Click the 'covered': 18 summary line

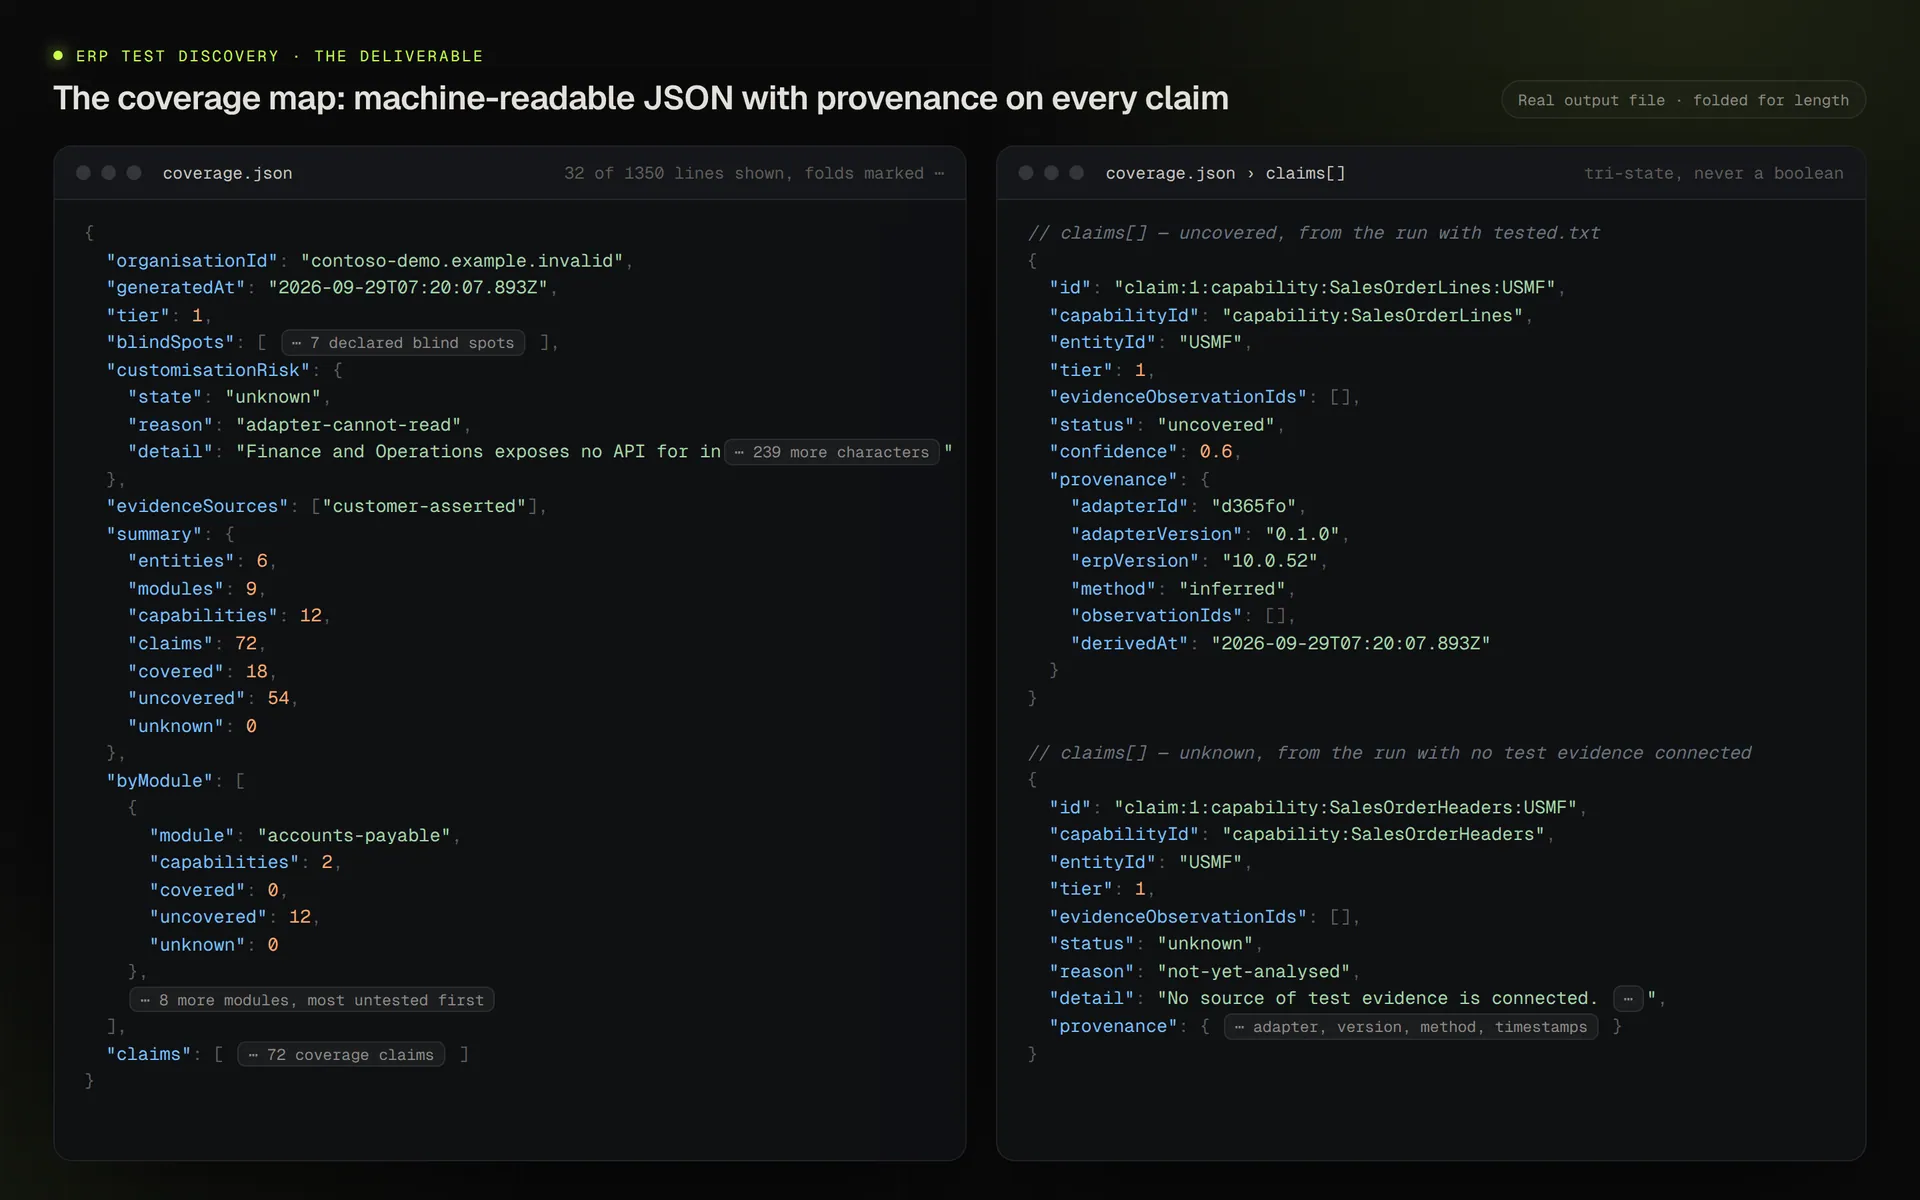point(201,672)
